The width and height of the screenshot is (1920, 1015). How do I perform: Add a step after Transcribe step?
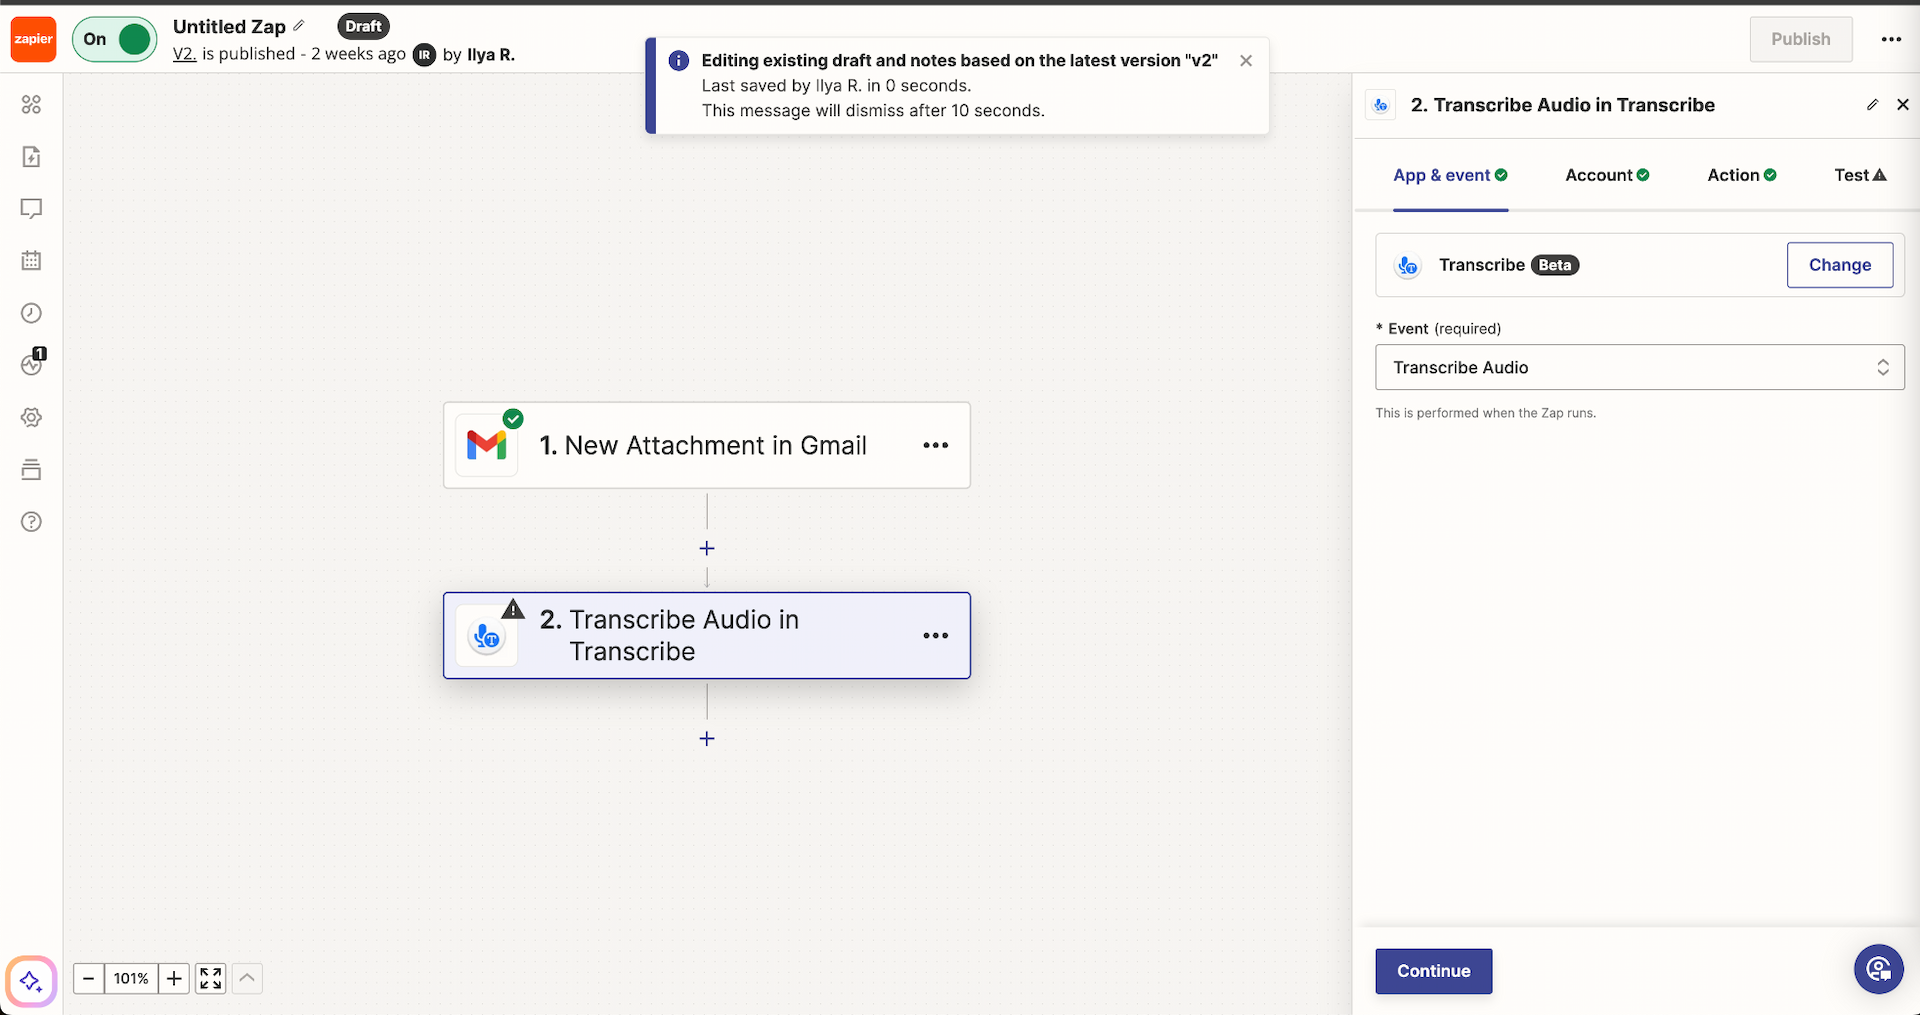(707, 738)
